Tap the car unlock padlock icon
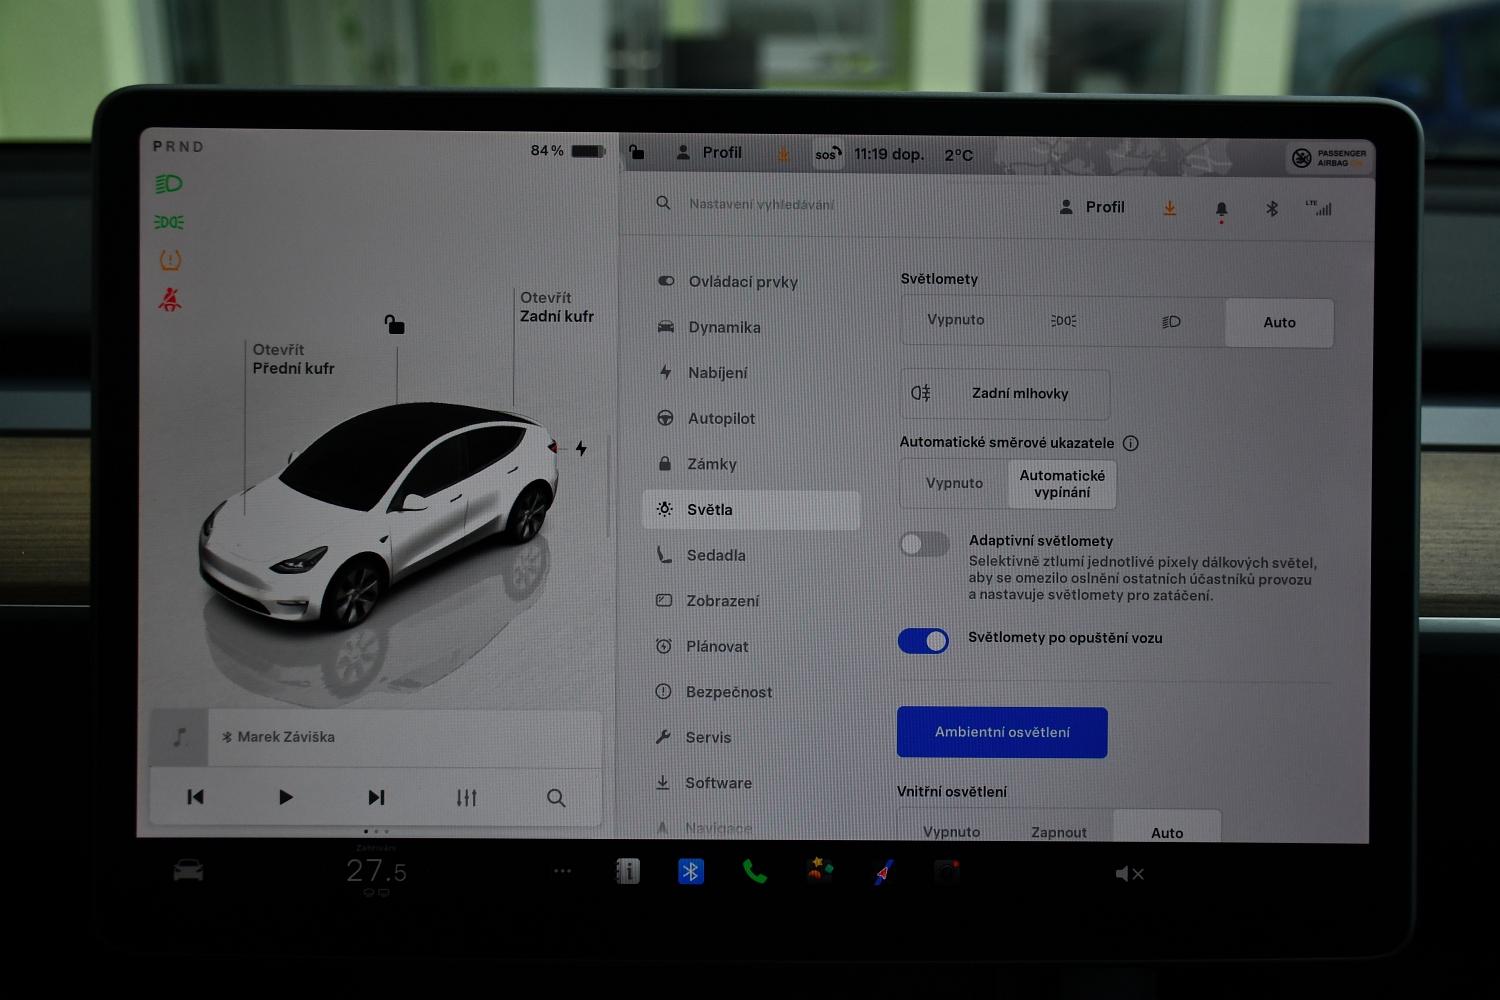This screenshot has height=1000, width=1500. (x=395, y=324)
